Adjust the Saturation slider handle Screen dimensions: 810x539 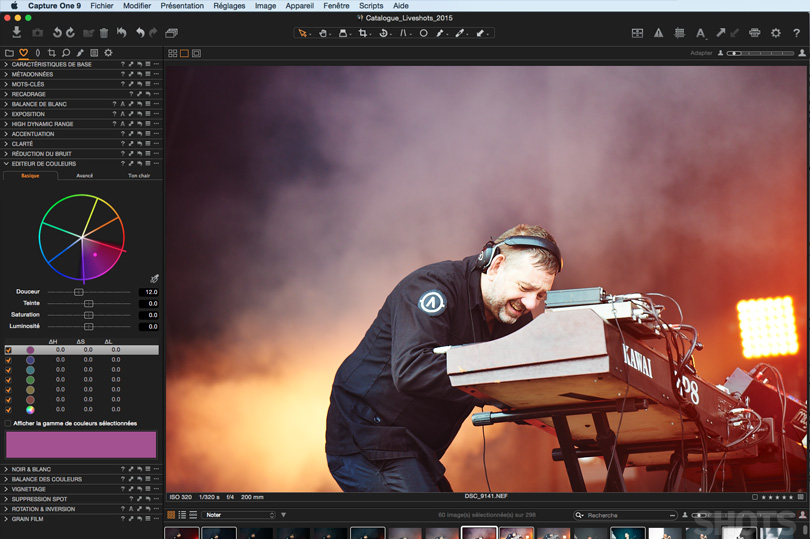pyautogui.click(x=88, y=315)
